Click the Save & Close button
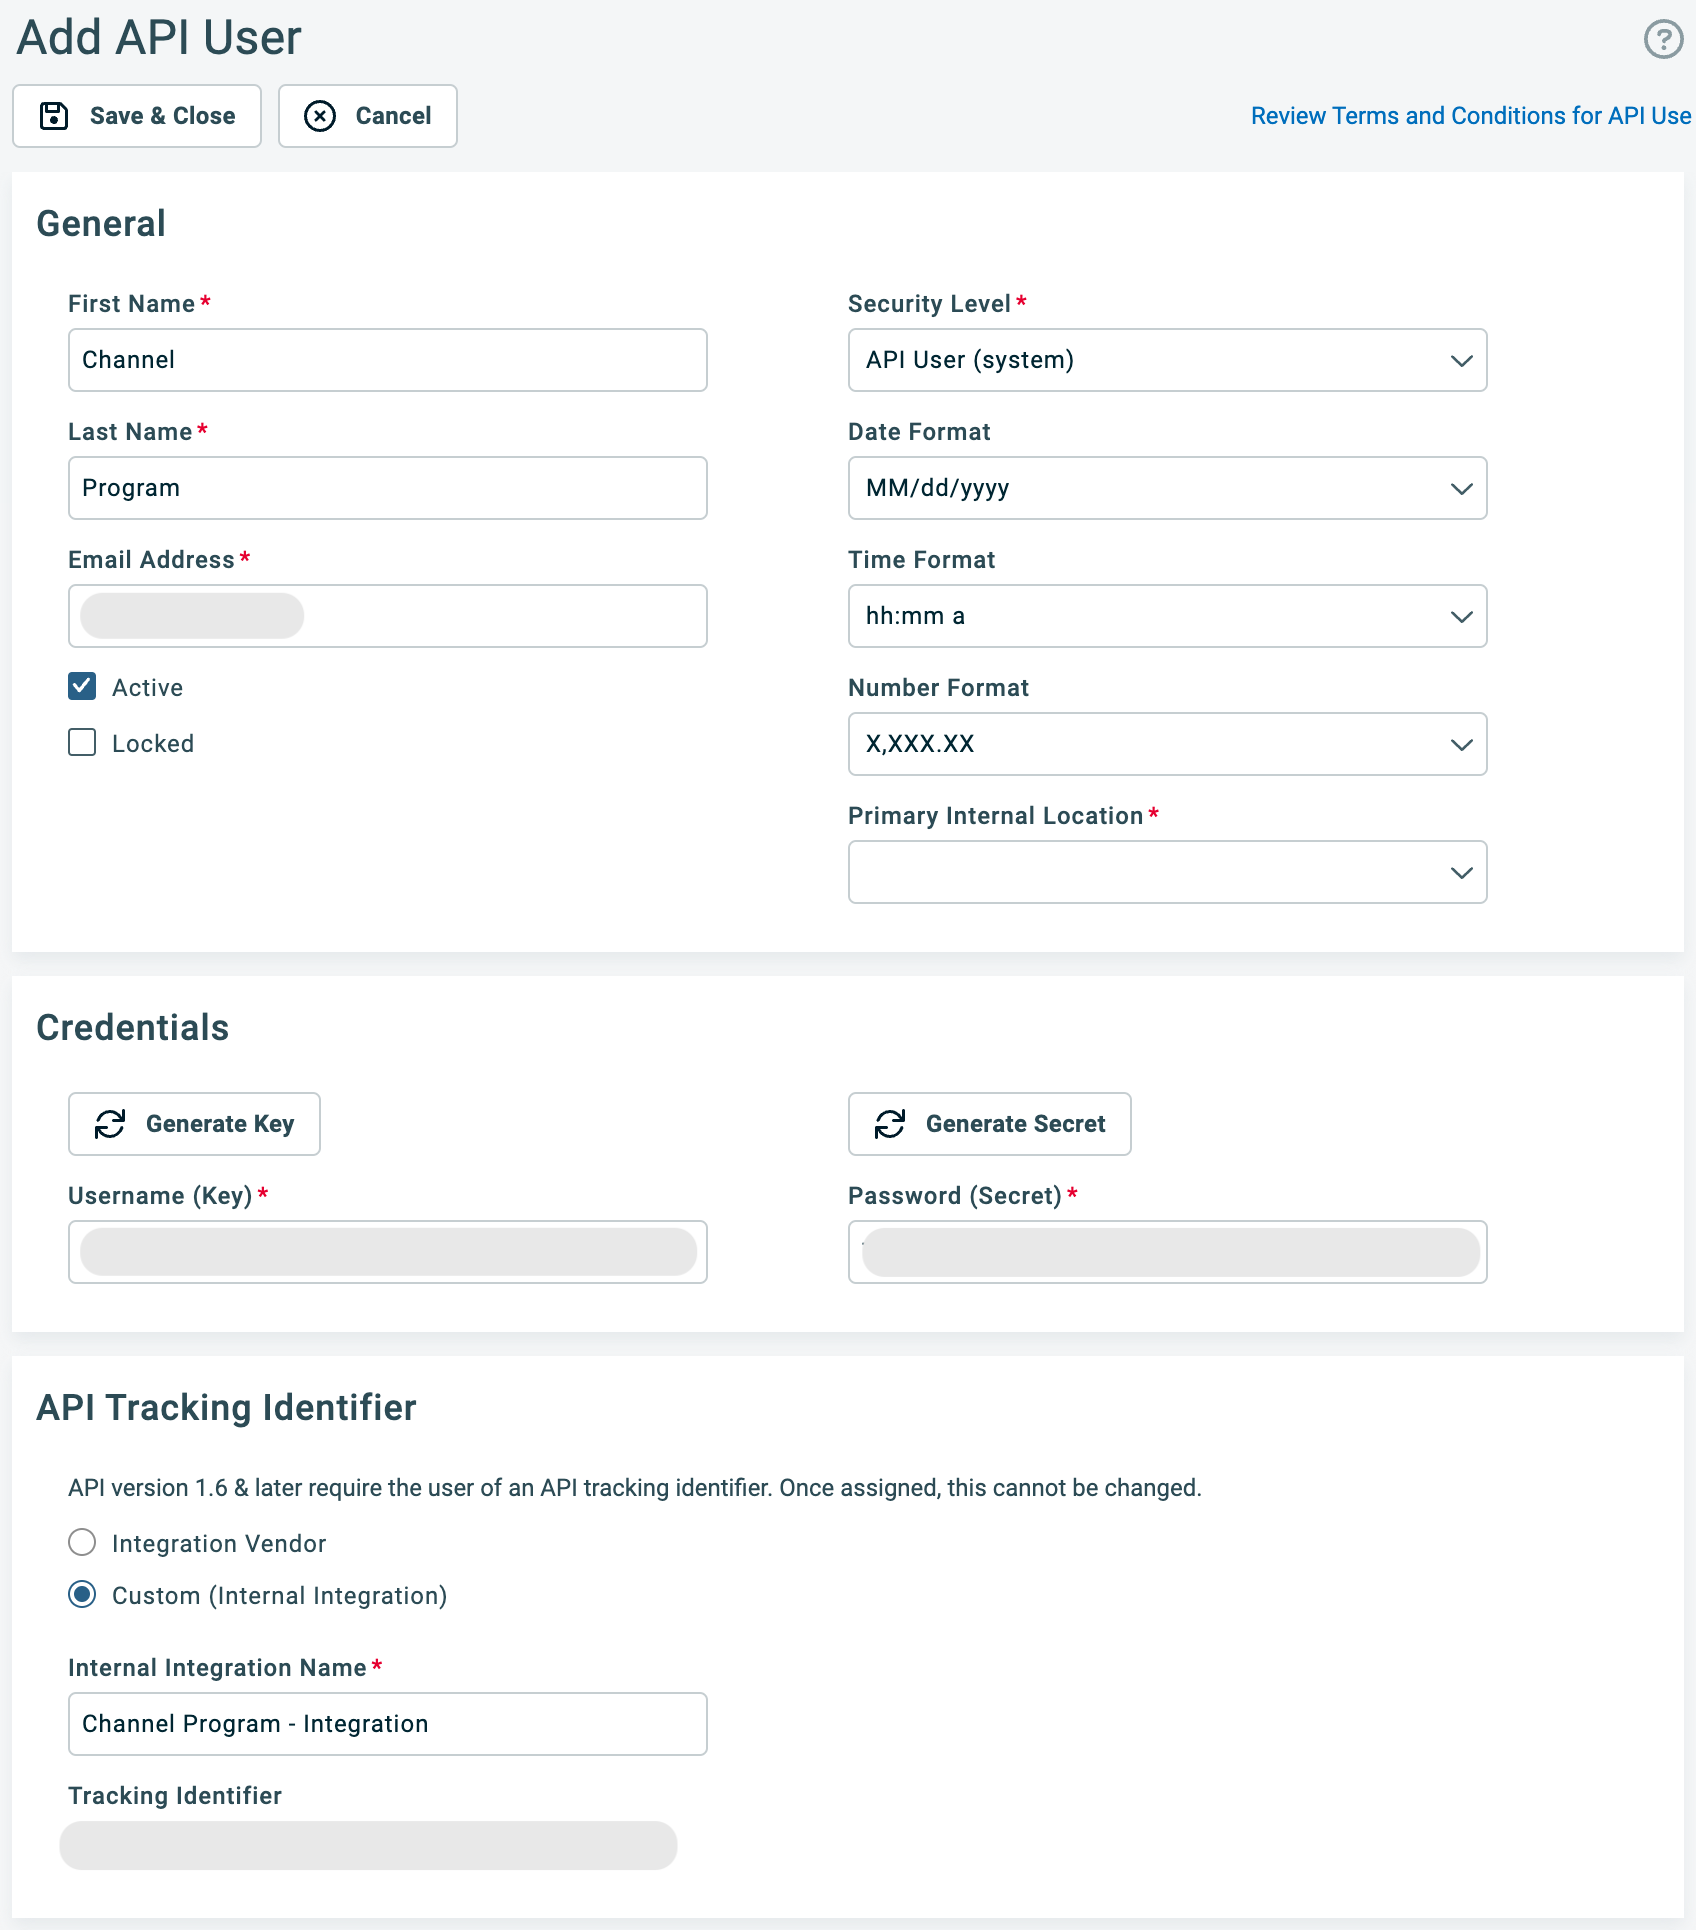The height and width of the screenshot is (1930, 1696). click(x=137, y=115)
